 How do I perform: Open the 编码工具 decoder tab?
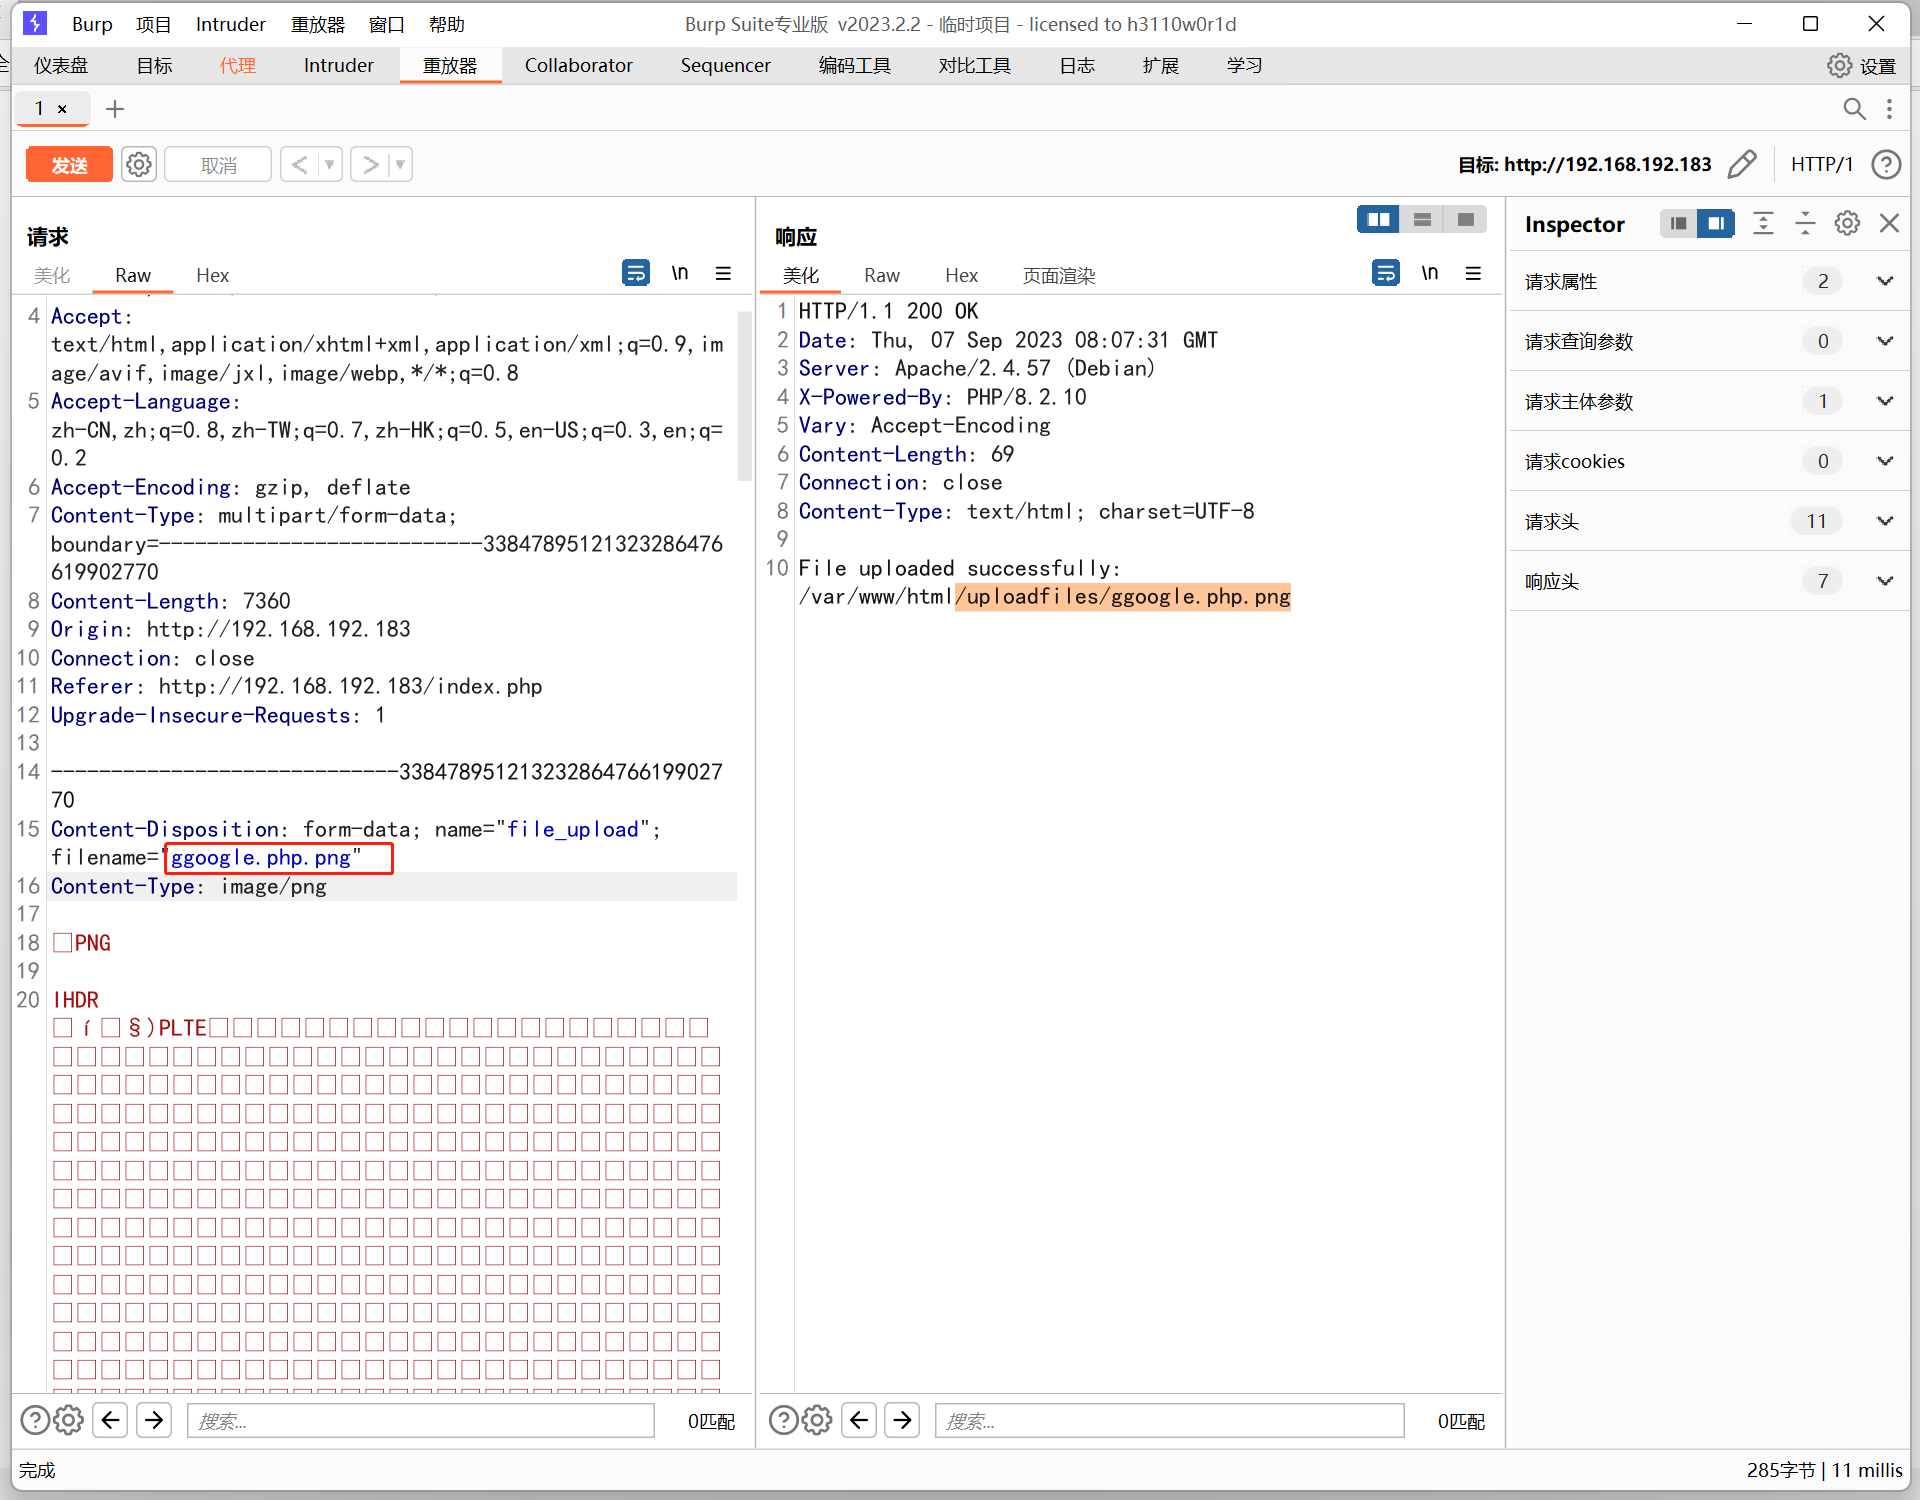(855, 65)
